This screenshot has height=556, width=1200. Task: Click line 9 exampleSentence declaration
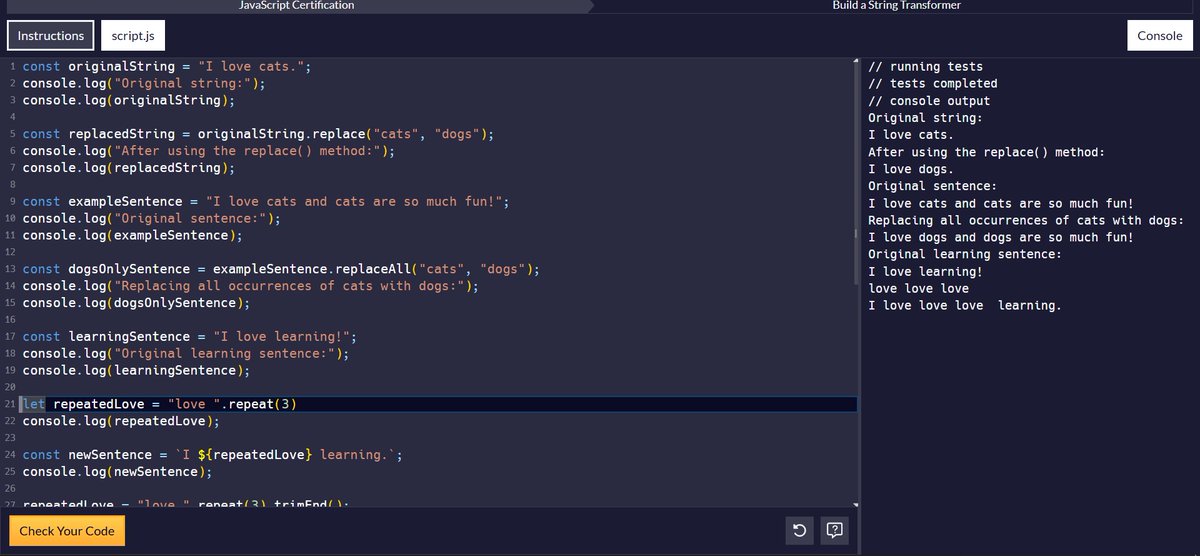(x=266, y=202)
